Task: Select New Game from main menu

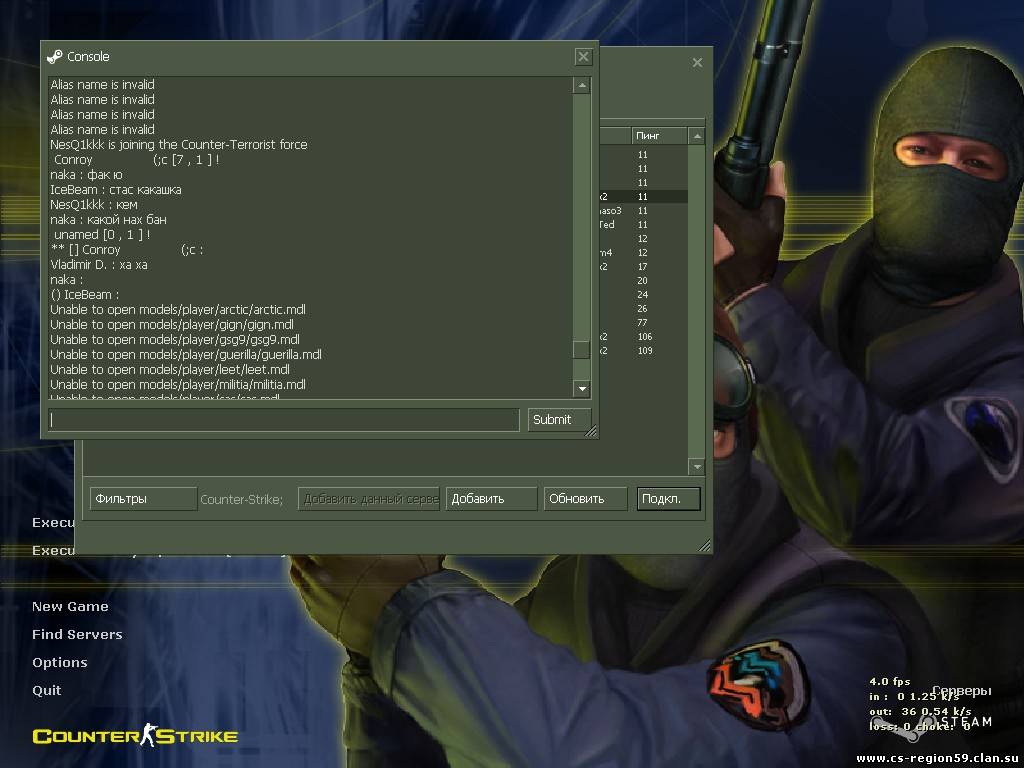Action: coord(71,607)
